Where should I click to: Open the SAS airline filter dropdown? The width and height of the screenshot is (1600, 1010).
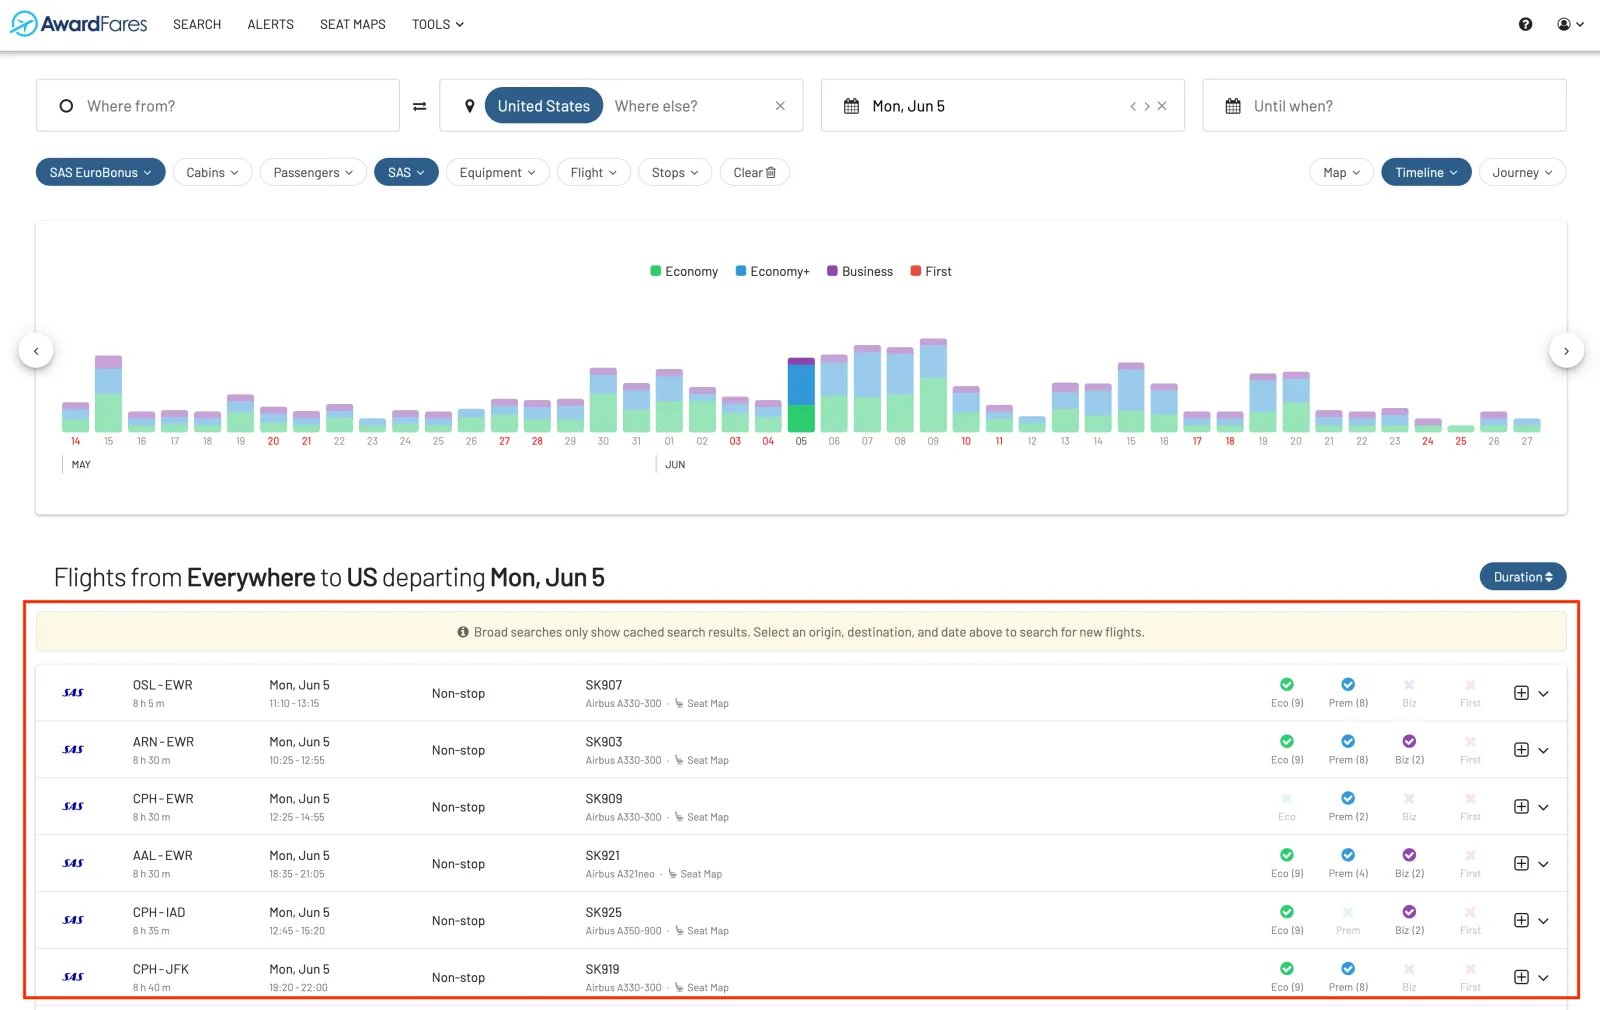pyautogui.click(x=406, y=173)
